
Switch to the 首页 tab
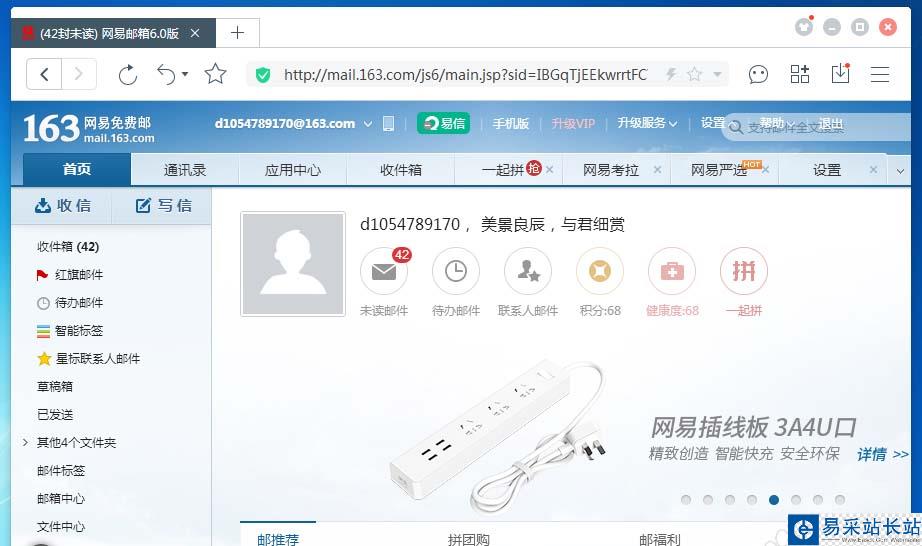pos(76,169)
